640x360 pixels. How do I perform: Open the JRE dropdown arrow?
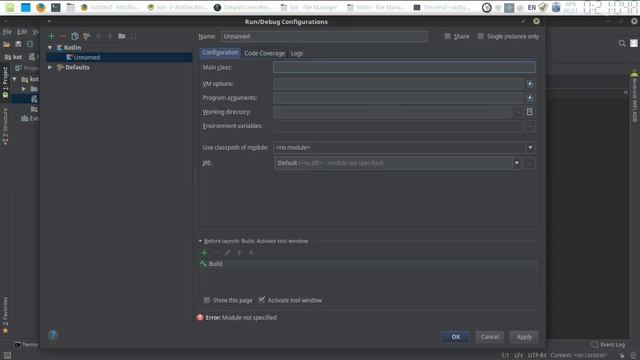pos(516,163)
